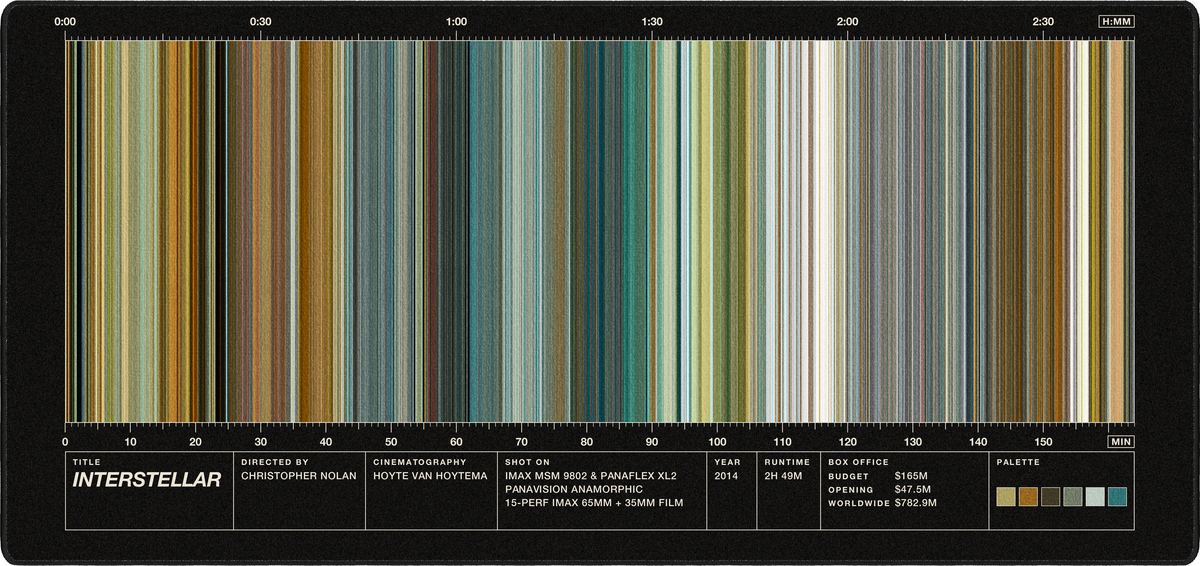
Task: Click the $782.9M worldwide value
Action: (917, 503)
